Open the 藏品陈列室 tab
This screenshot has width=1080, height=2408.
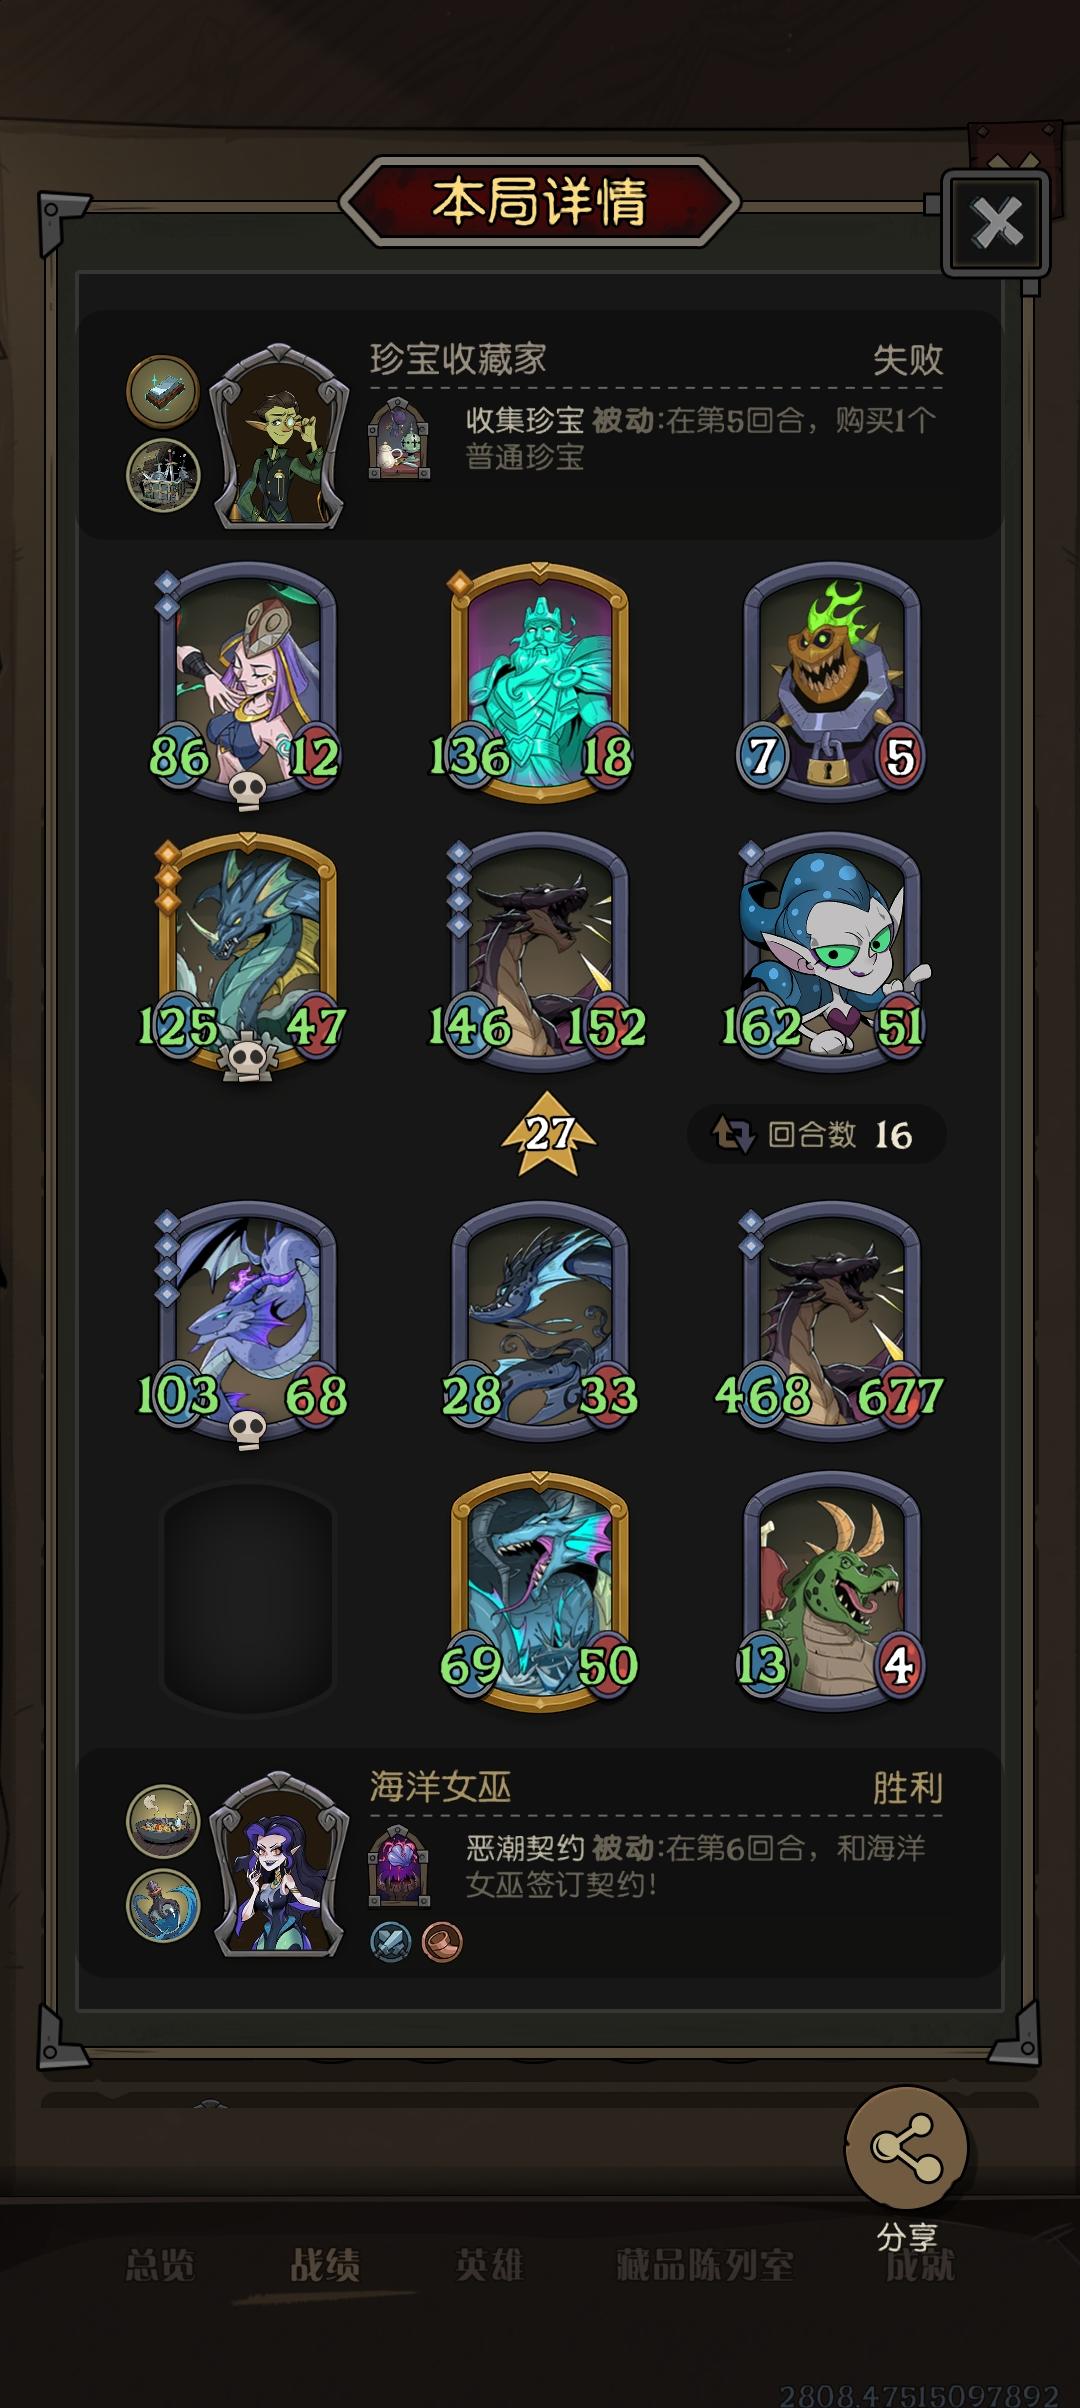click(705, 2265)
